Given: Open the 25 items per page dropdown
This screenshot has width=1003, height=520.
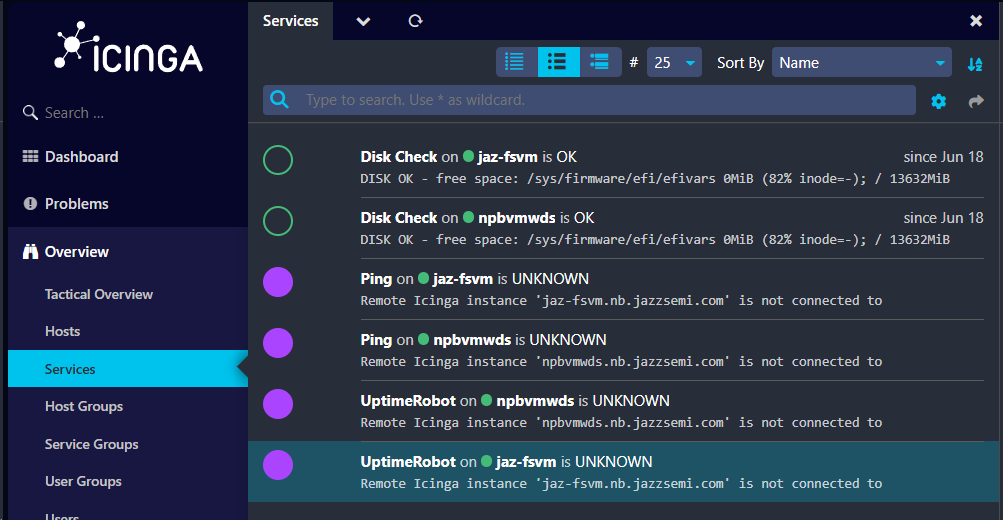Looking at the screenshot, I should pyautogui.click(x=674, y=62).
